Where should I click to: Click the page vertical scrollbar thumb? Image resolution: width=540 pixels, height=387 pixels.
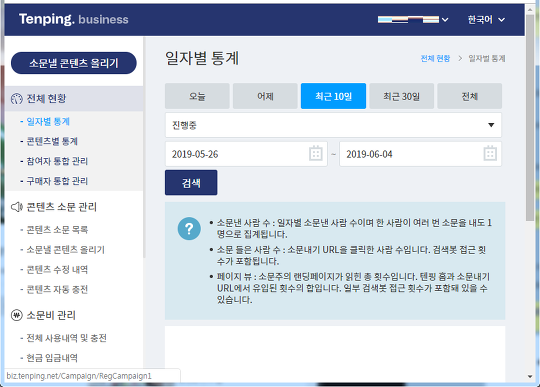530,117
